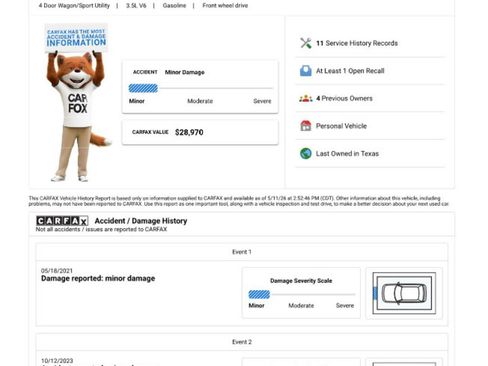Click the Car Fox mascot image
488x366 pixels.
point(77,103)
